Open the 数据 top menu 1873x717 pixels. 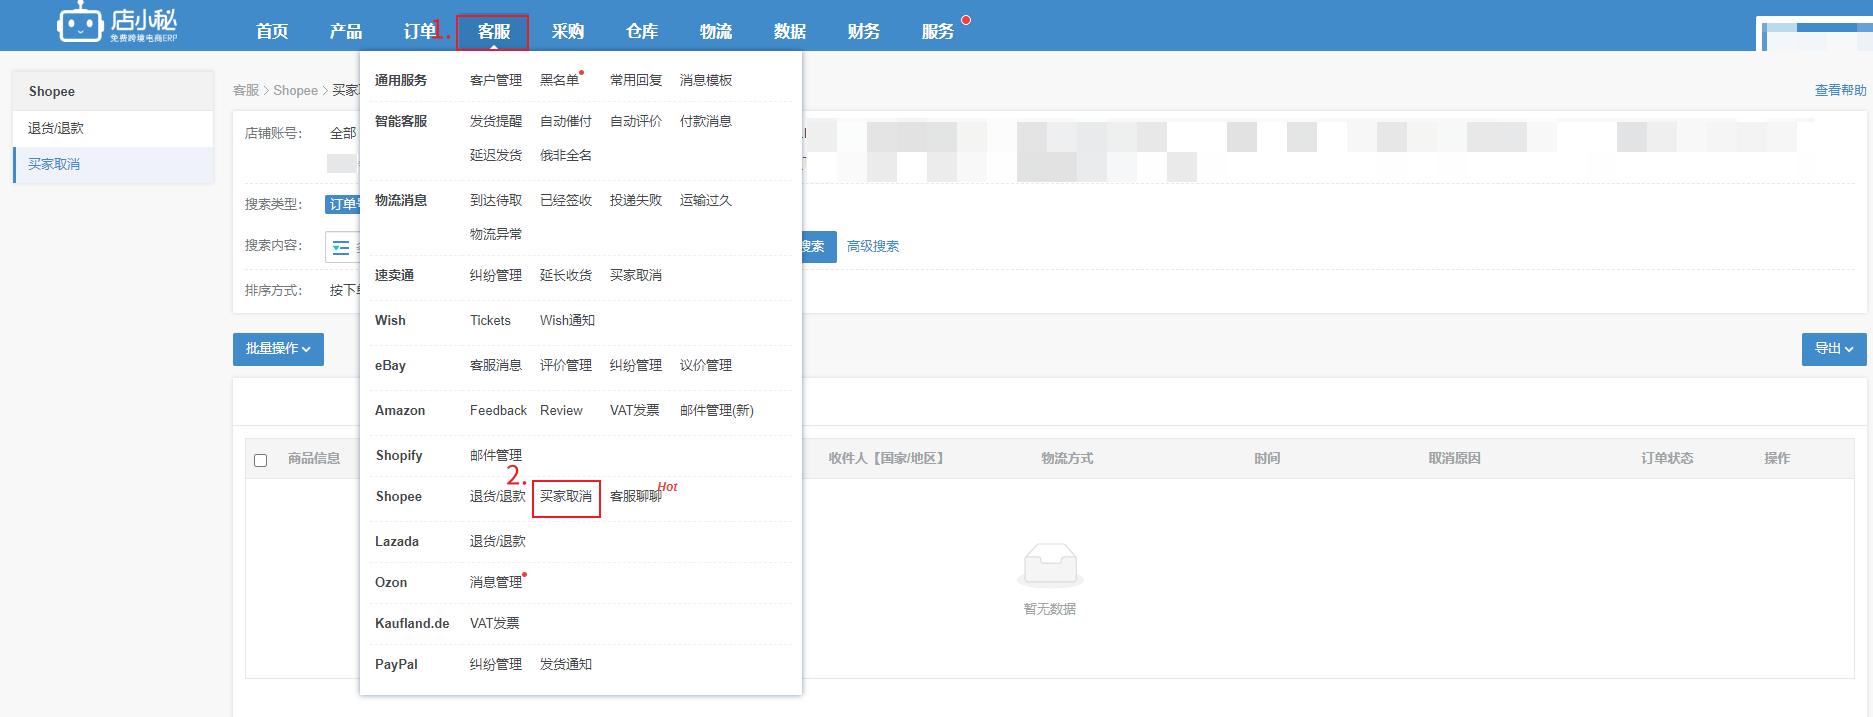pos(790,32)
